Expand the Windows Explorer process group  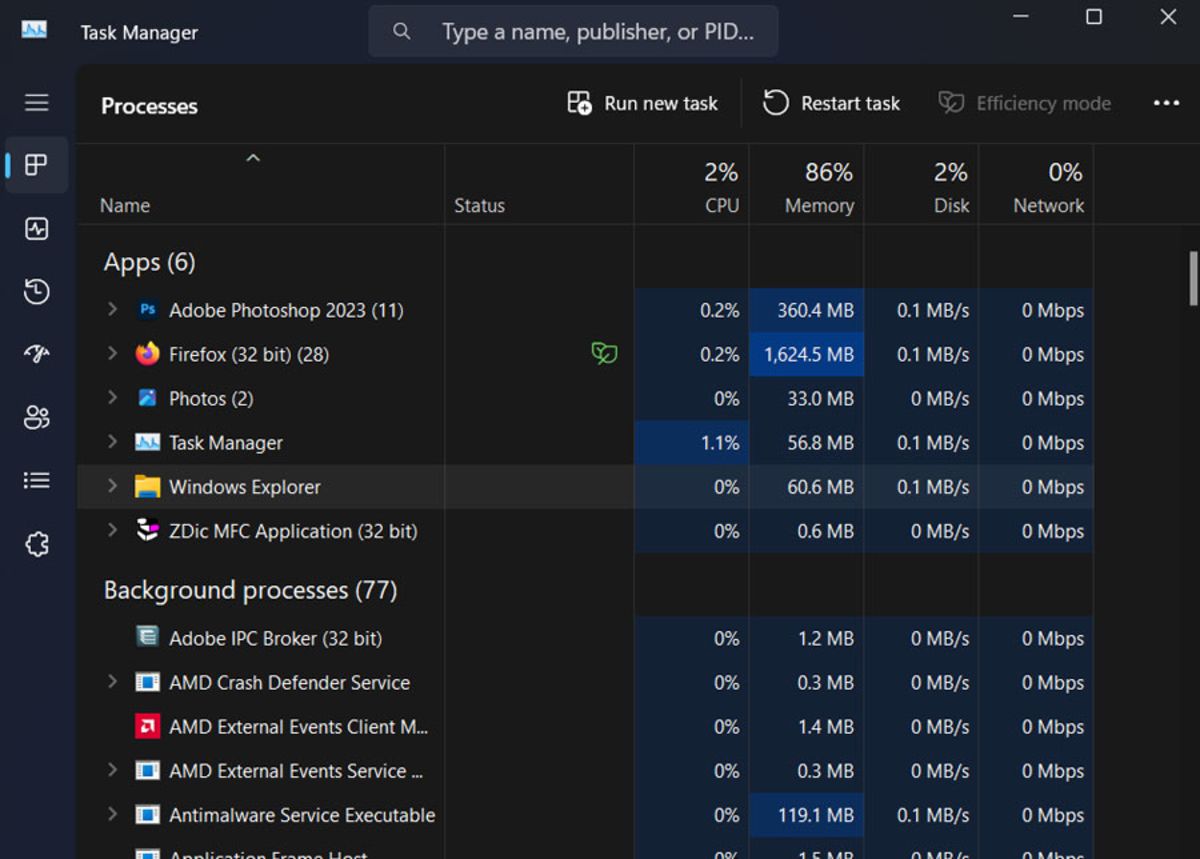coord(112,487)
